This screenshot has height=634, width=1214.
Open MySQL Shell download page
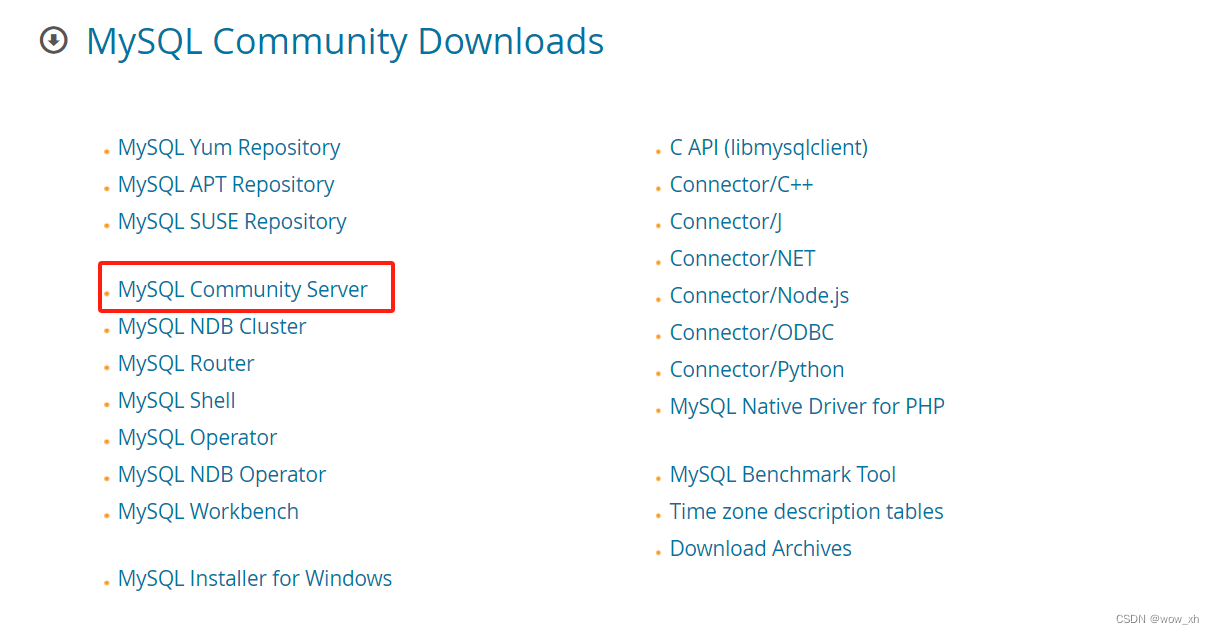177,401
